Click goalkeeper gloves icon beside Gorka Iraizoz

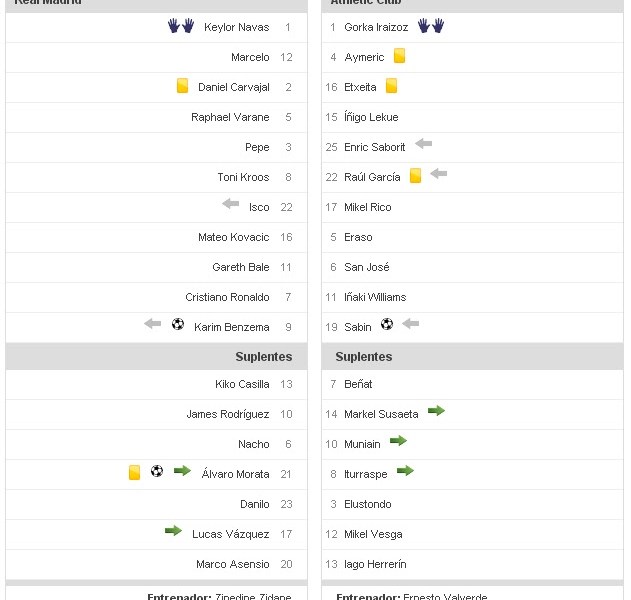coord(431,26)
